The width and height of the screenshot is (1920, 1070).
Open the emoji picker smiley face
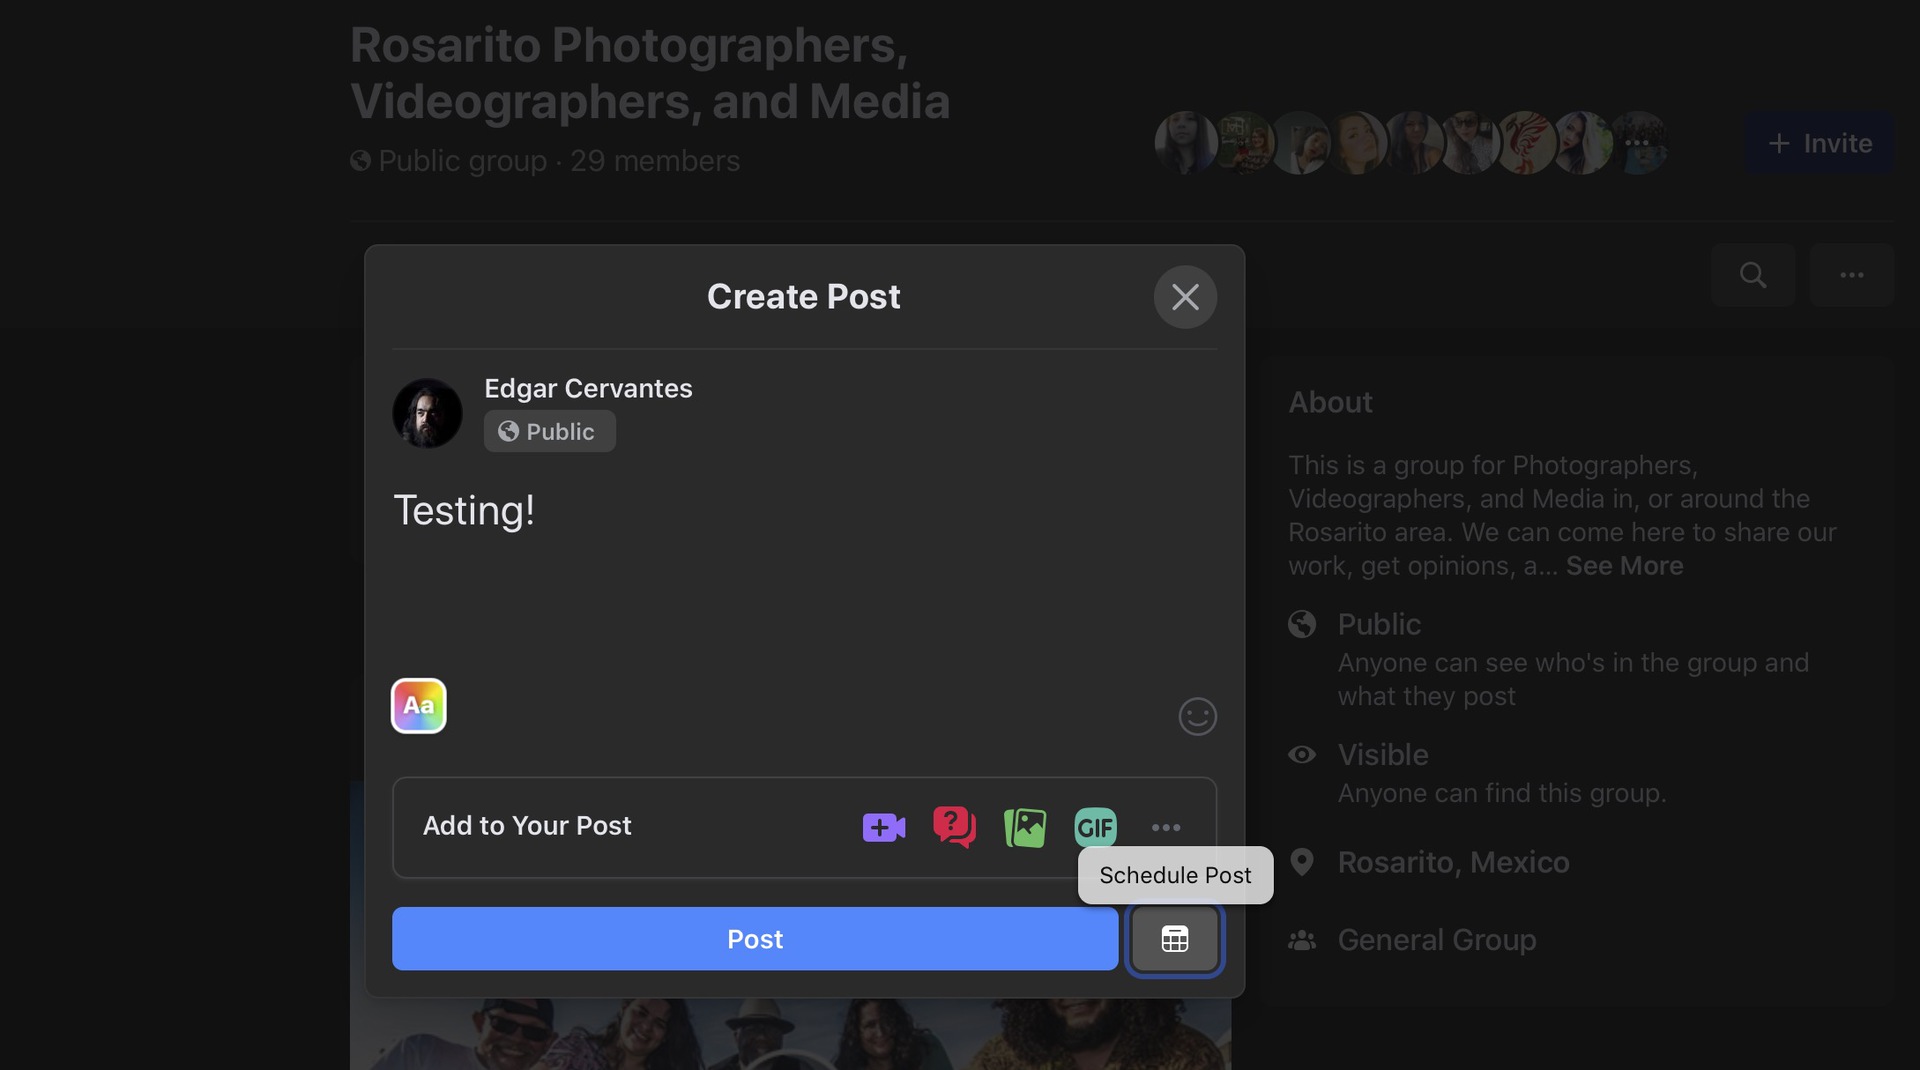(x=1197, y=716)
